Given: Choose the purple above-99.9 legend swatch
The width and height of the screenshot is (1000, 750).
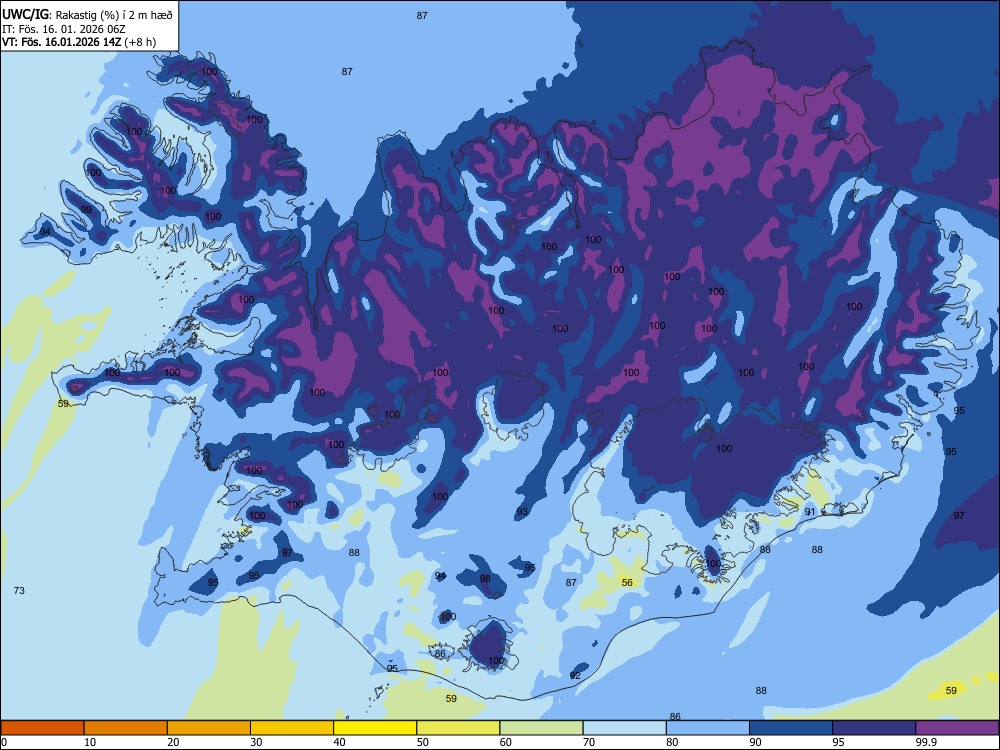Looking at the screenshot, I should [957, 728].
